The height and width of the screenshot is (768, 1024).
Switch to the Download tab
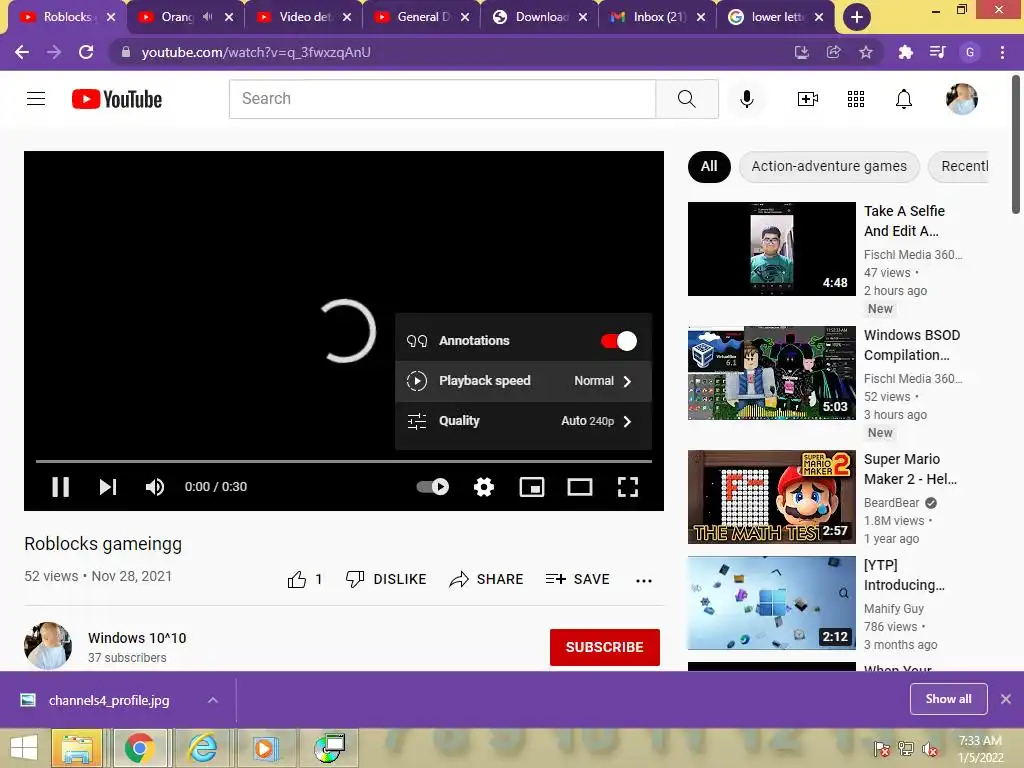point(539,17)
